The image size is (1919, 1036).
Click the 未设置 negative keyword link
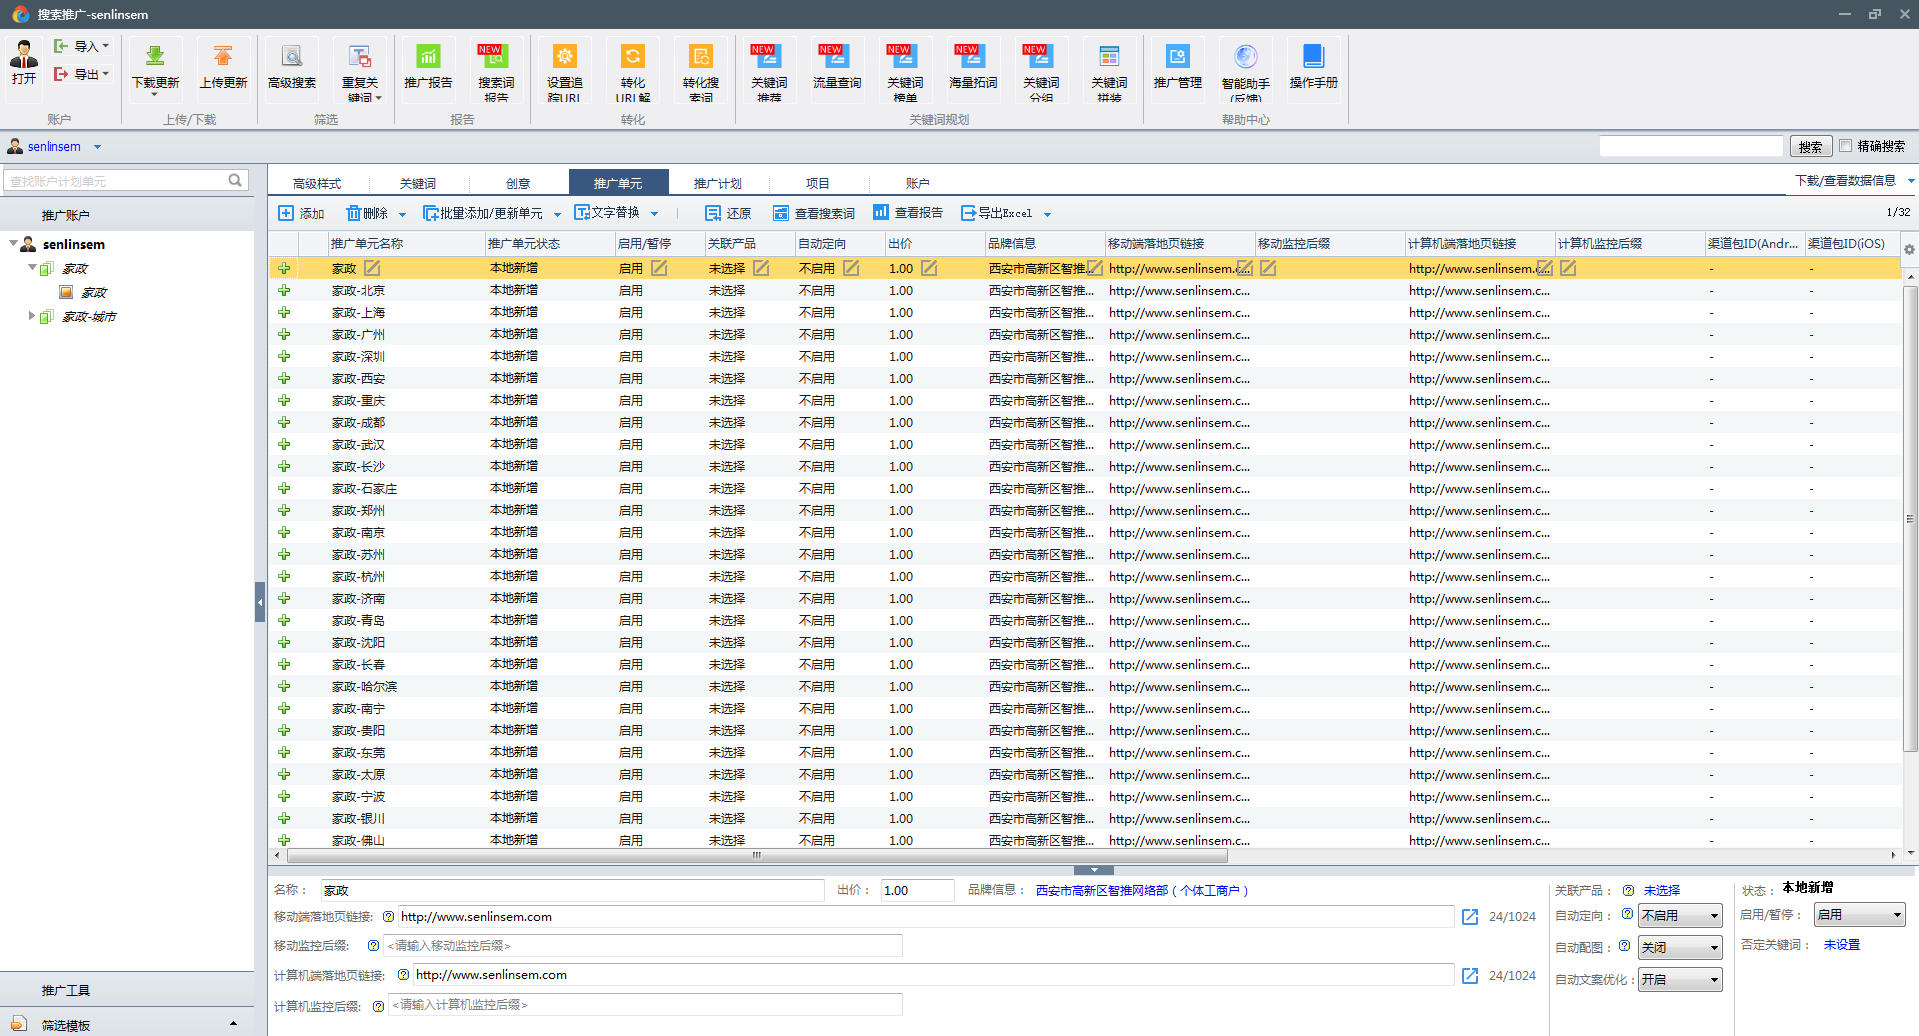pyautogui.click(x=1841, y=945)
